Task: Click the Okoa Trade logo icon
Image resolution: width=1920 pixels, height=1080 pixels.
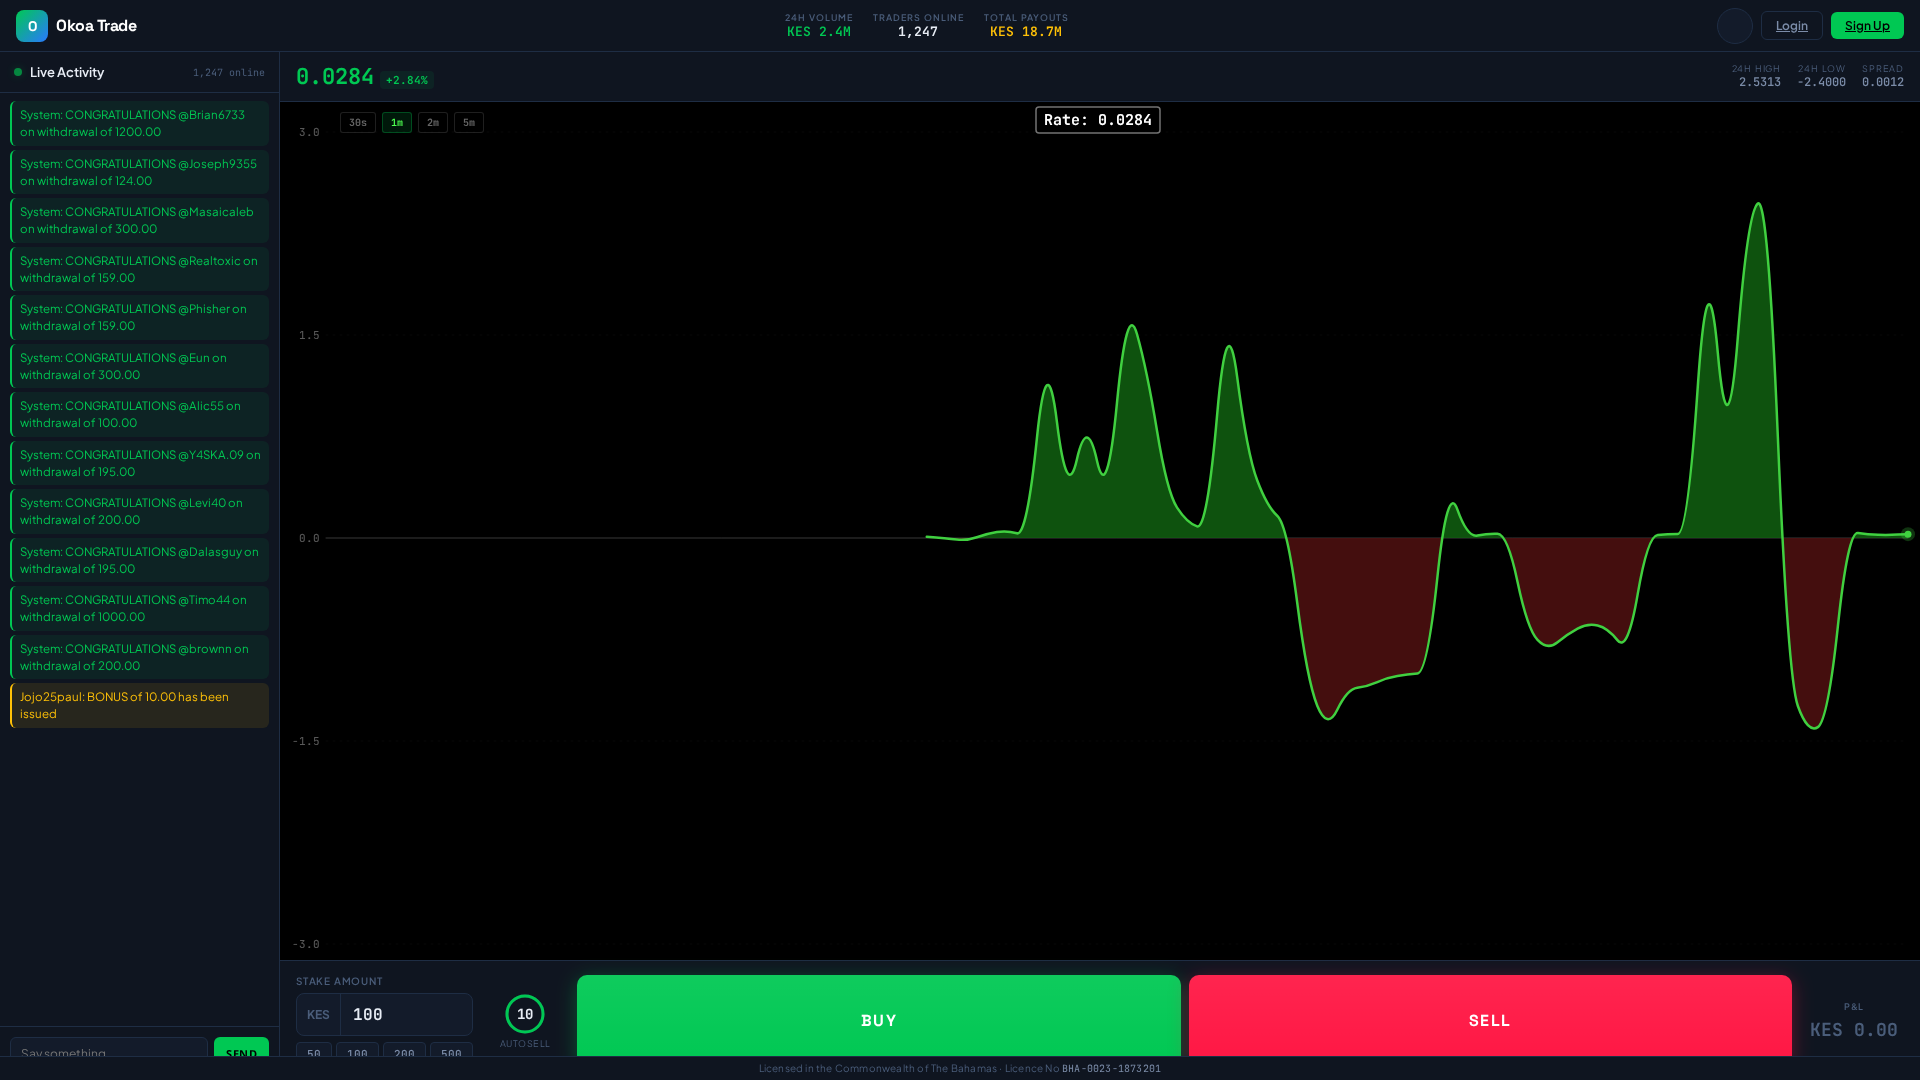Action: tap(32, 26)
